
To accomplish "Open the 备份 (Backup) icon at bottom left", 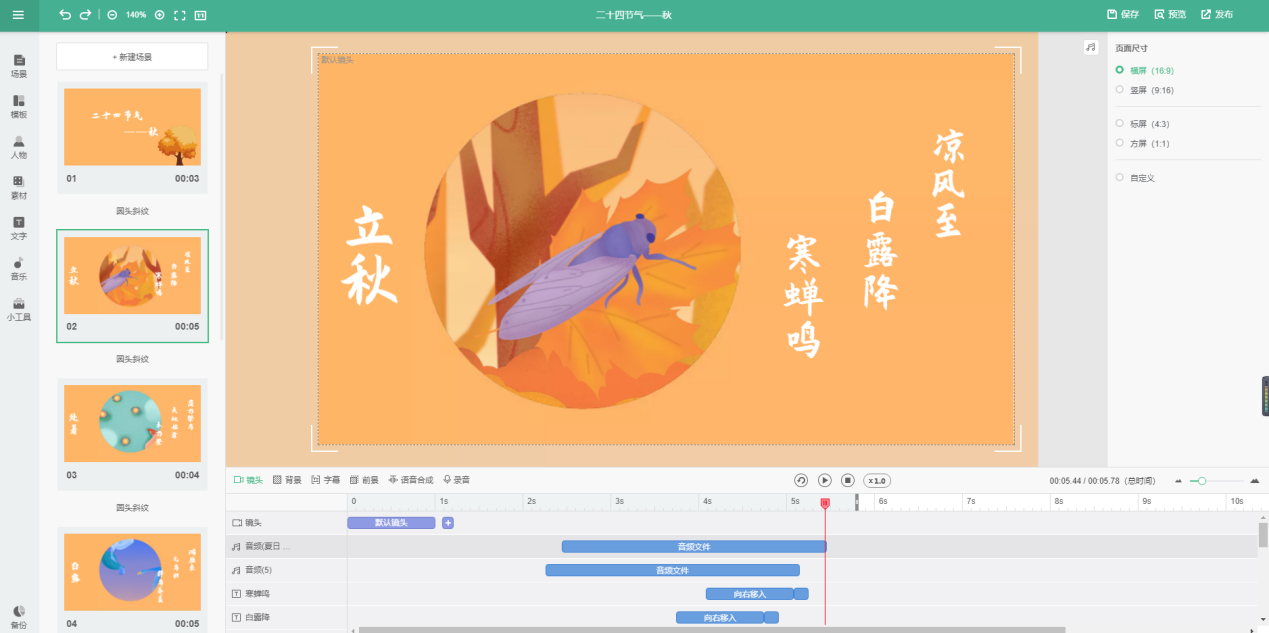I will (x=18, y=613).
